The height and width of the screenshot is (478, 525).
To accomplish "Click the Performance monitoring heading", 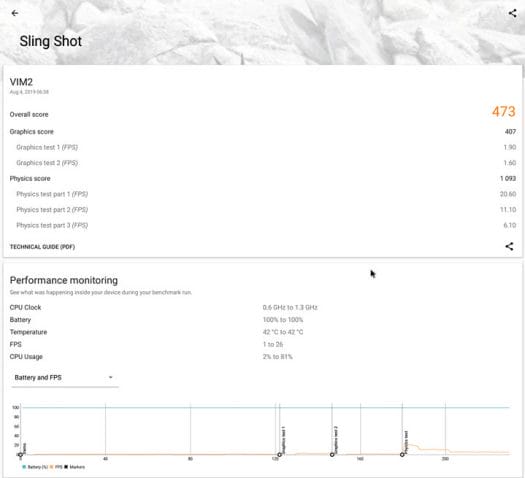I will (x=64, y=280).
